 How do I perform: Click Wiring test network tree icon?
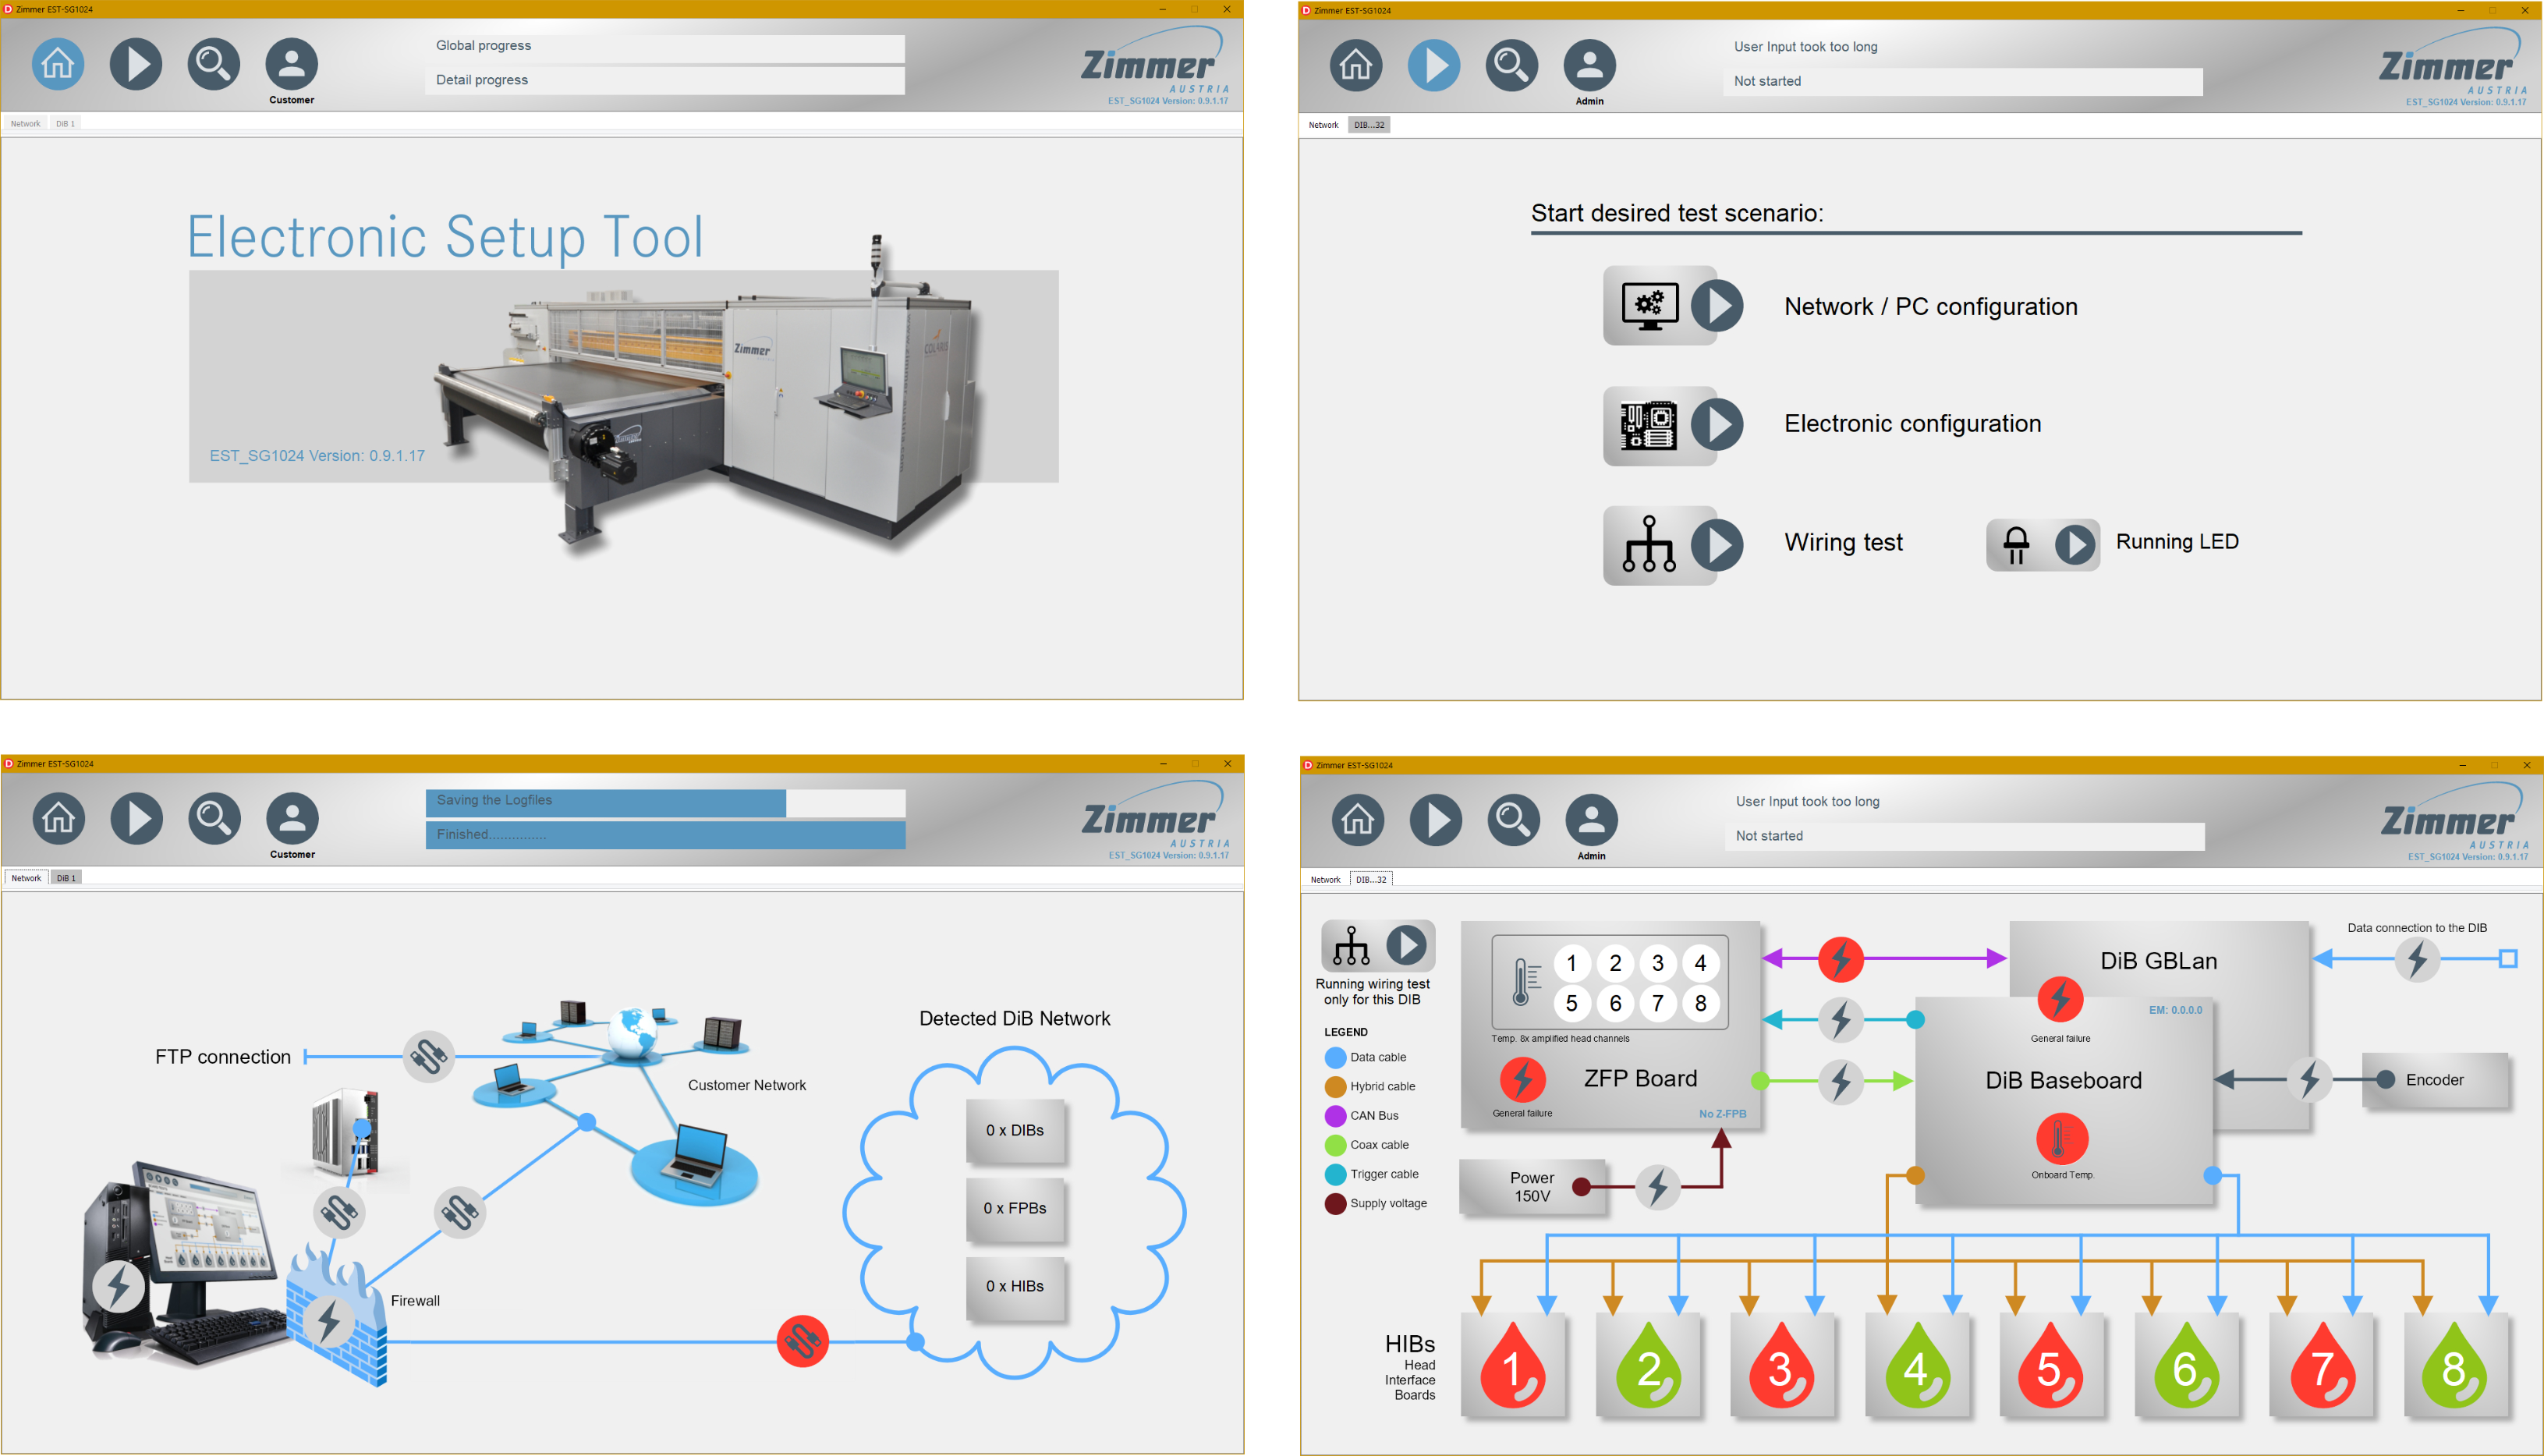[x=1649, y=544]
